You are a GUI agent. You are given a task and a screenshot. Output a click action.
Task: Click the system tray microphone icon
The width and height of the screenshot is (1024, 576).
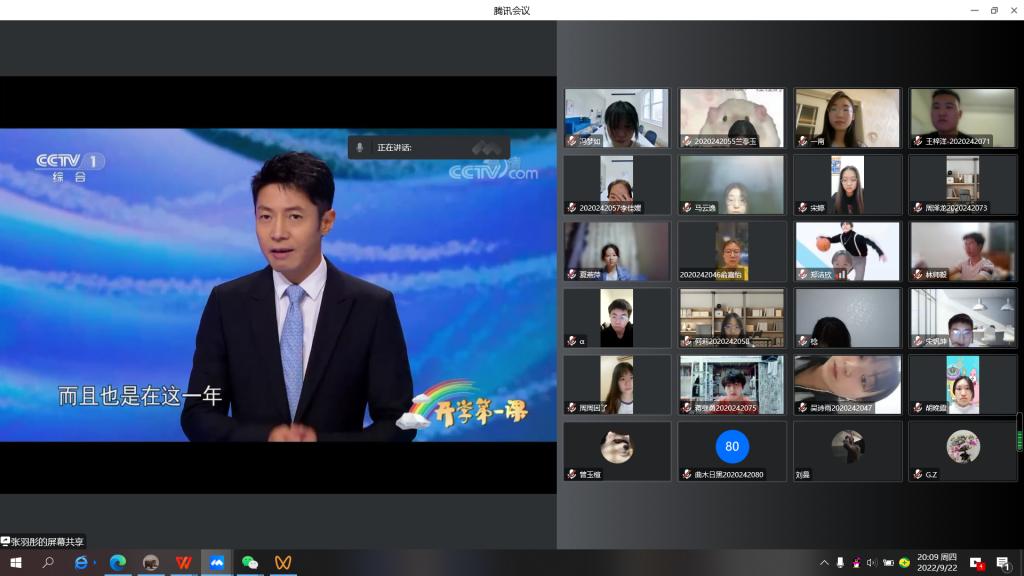[840, 563]
